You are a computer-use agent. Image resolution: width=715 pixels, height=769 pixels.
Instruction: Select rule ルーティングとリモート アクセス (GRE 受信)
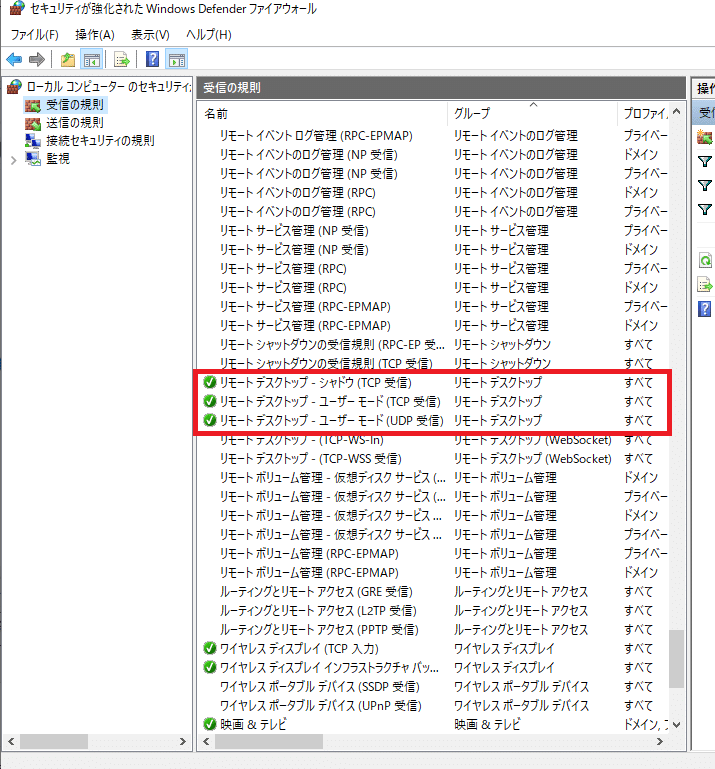[316, 591]
